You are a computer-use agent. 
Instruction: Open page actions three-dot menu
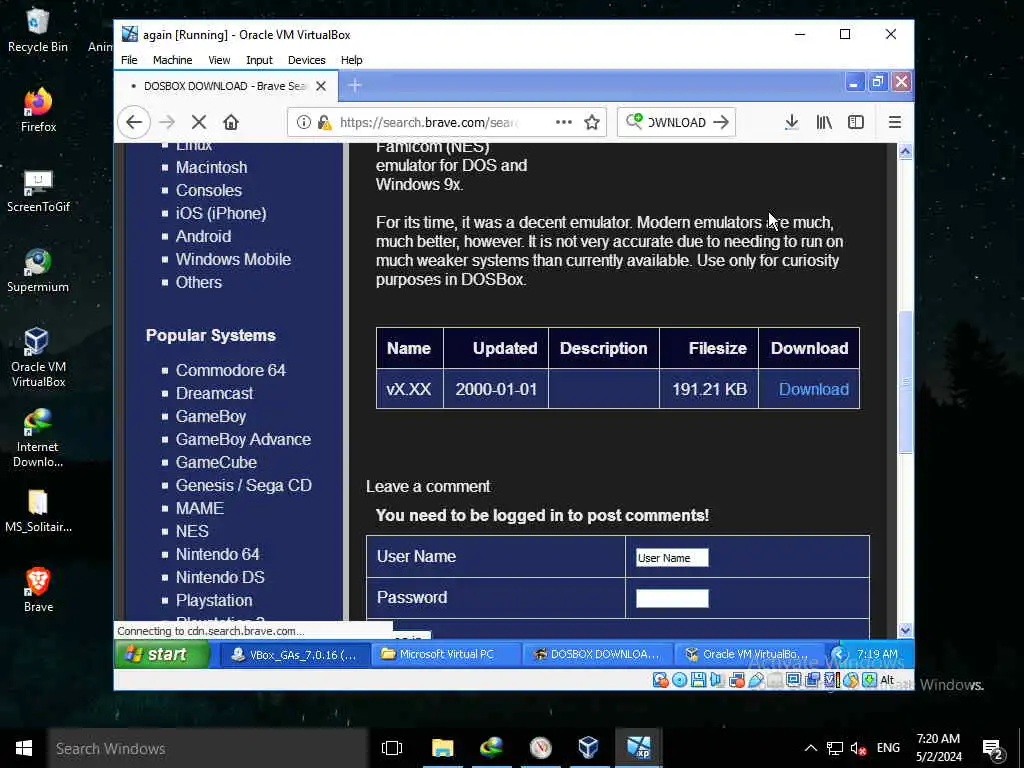point(564,122)
